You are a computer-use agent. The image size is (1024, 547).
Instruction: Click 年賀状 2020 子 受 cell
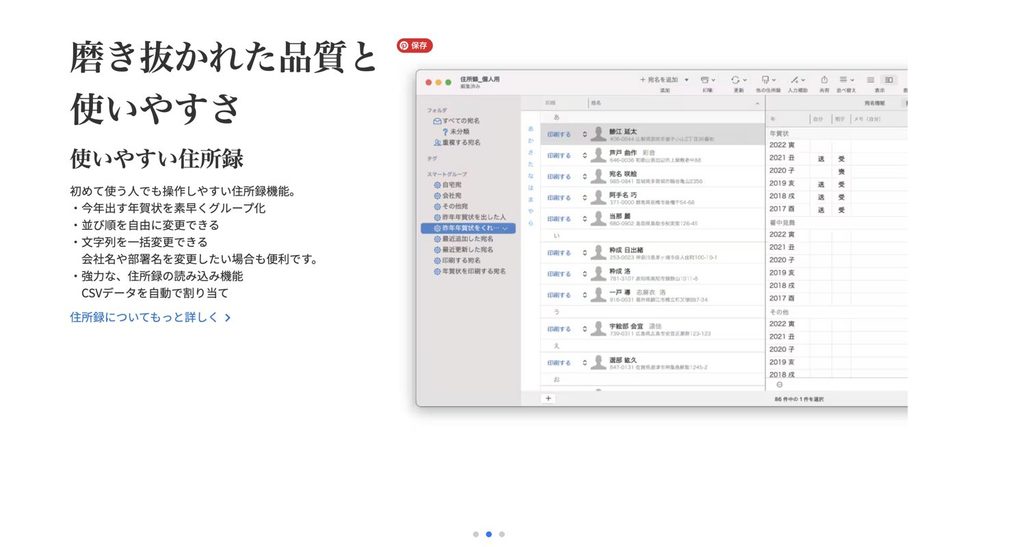pyautogui.click(x=842, y=171)
